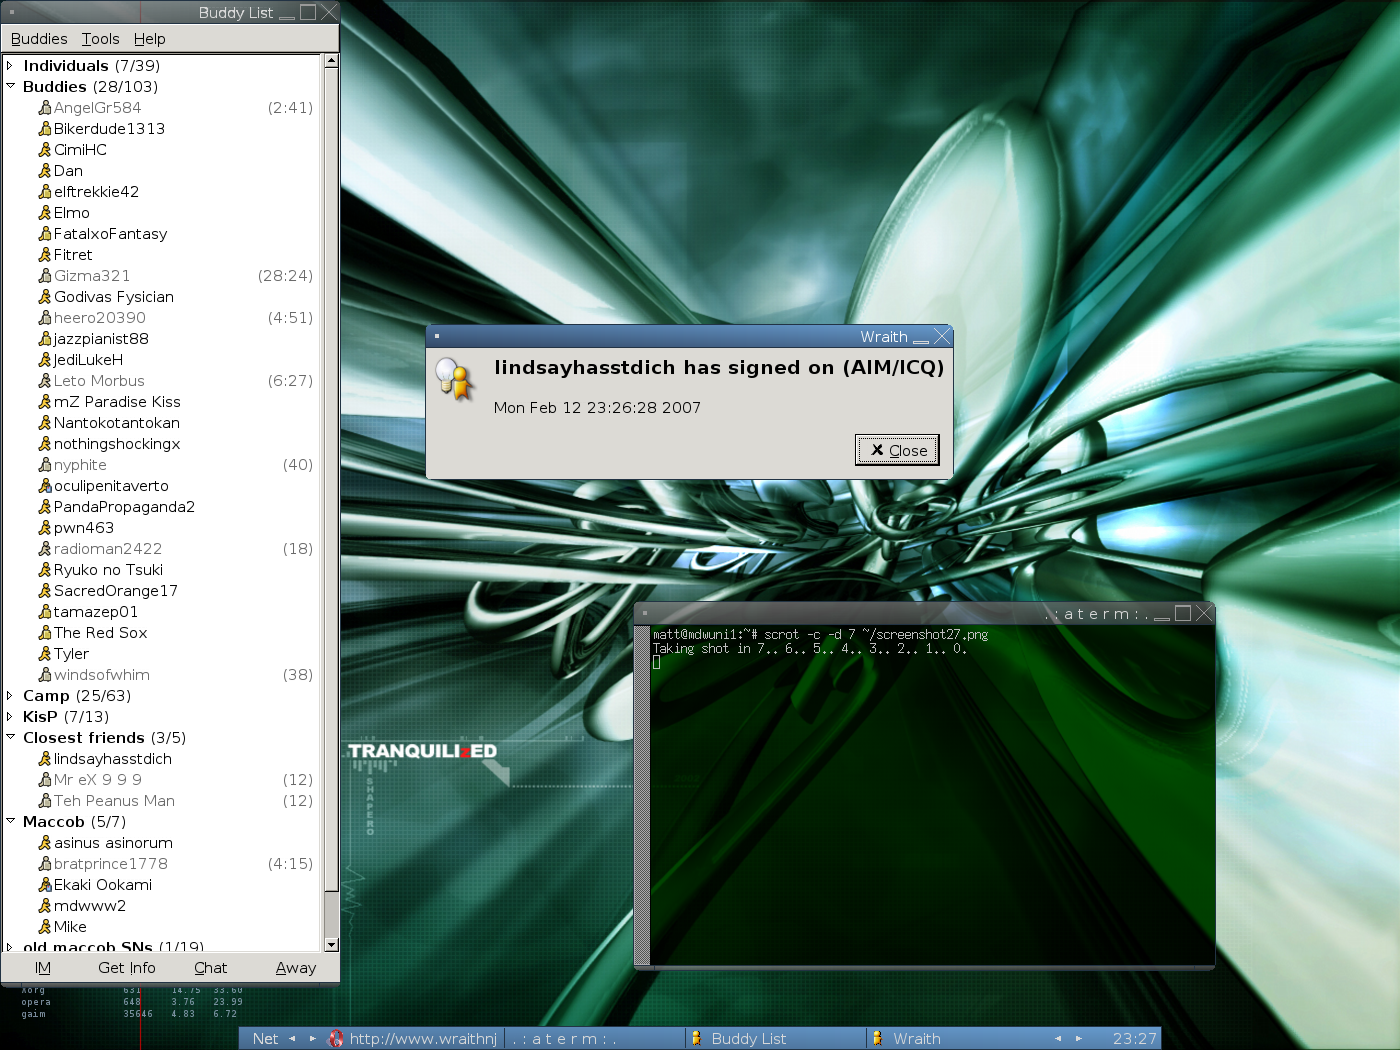Screen dimensions: 1400x1050
Task: Open the Buddies menu
Action: (x=39, y=39)
